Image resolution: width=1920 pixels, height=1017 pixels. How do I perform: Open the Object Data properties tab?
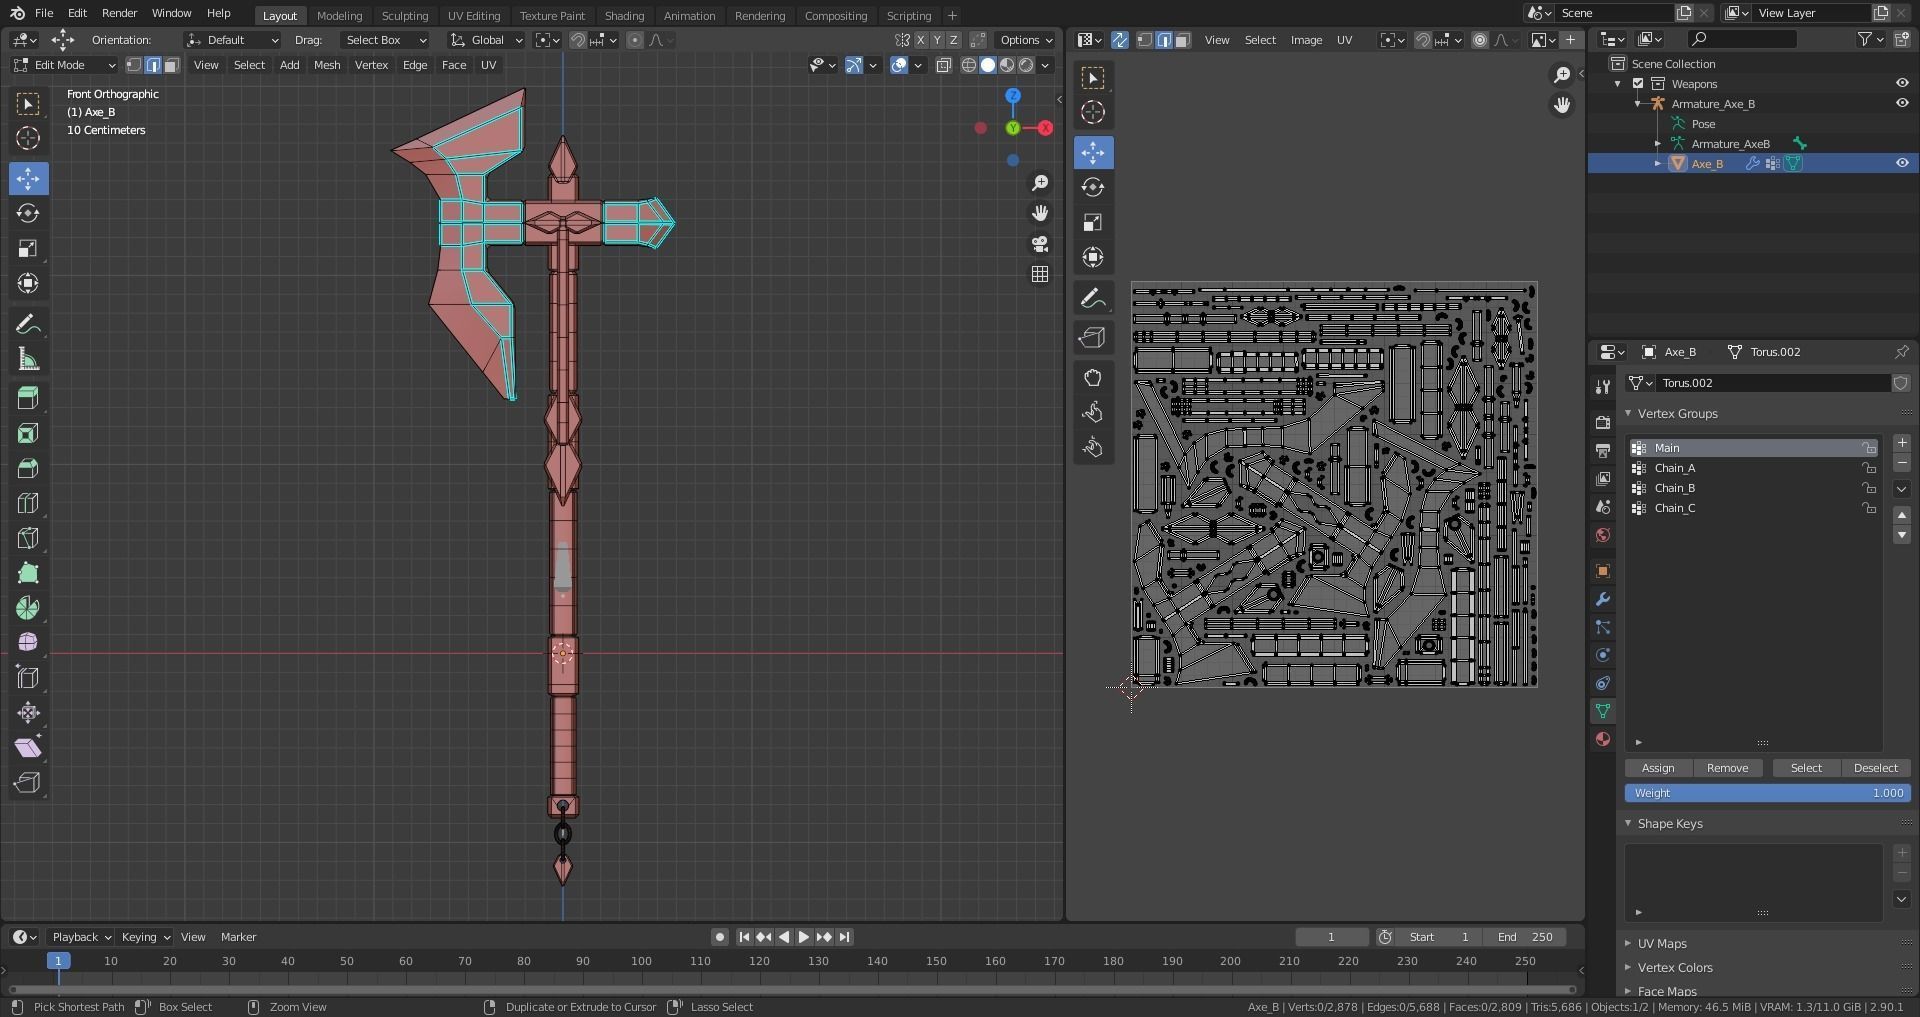1603,711
